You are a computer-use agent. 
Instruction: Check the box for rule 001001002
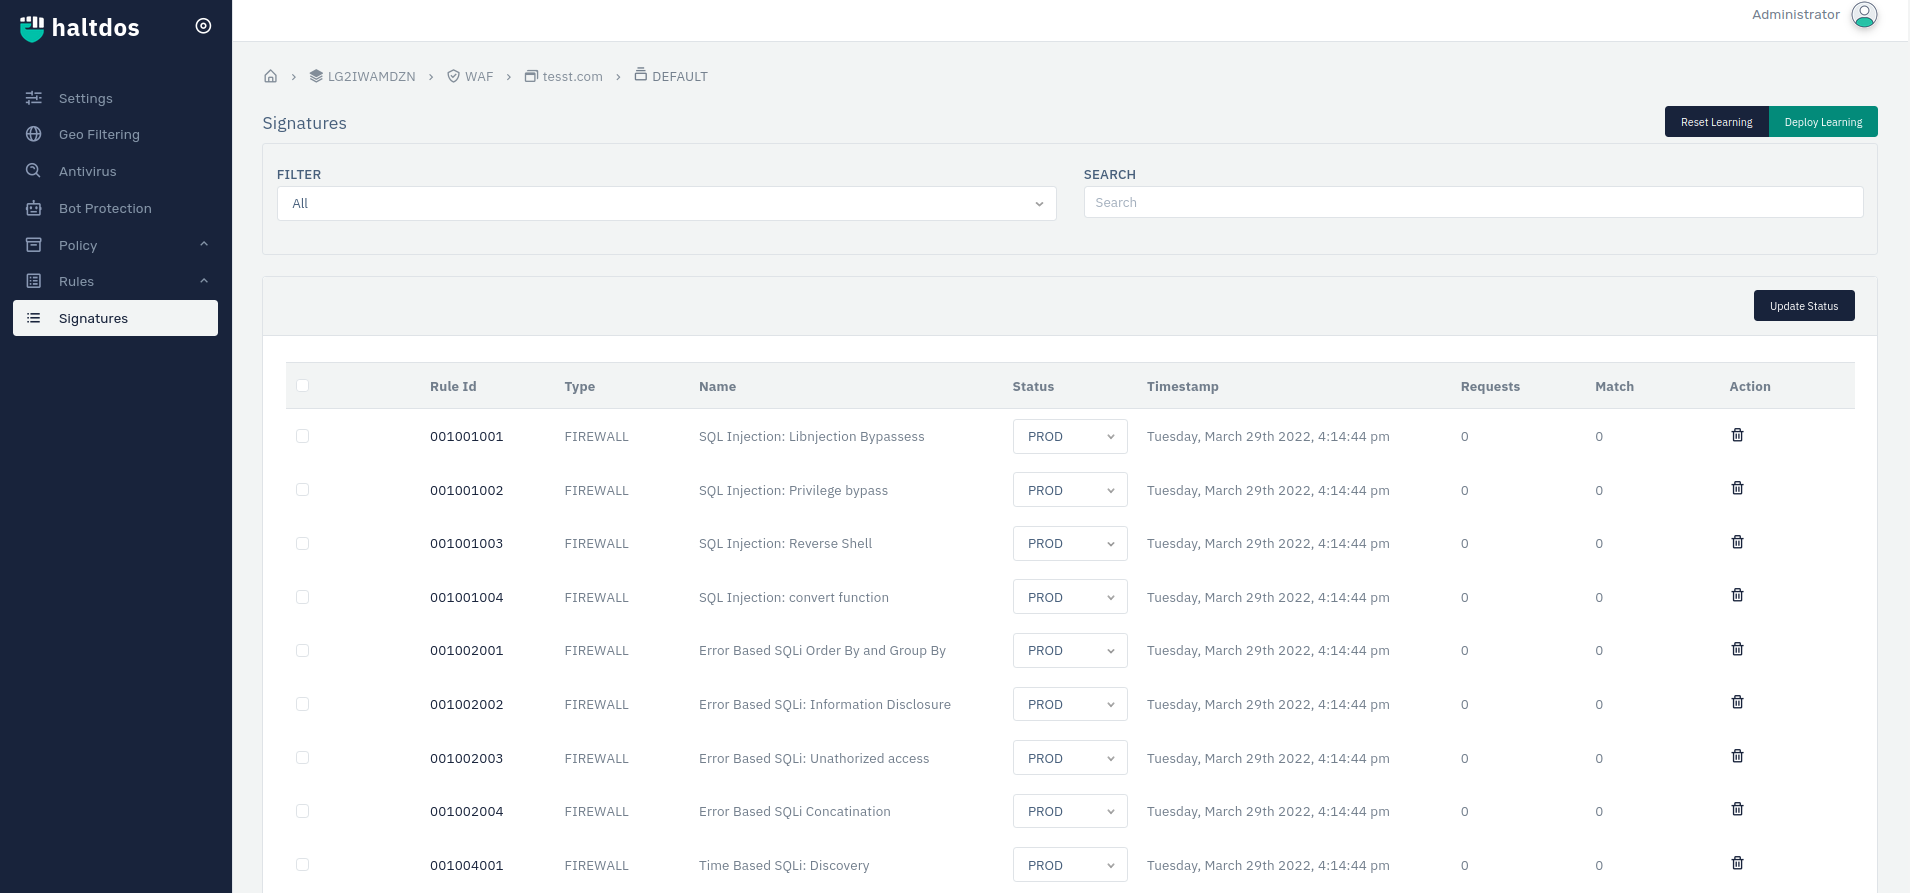pos(302,489)
